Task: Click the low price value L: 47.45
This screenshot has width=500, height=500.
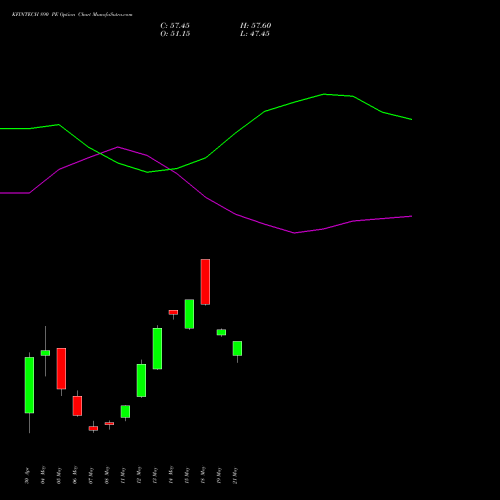Action: click(x=255, y=34)
